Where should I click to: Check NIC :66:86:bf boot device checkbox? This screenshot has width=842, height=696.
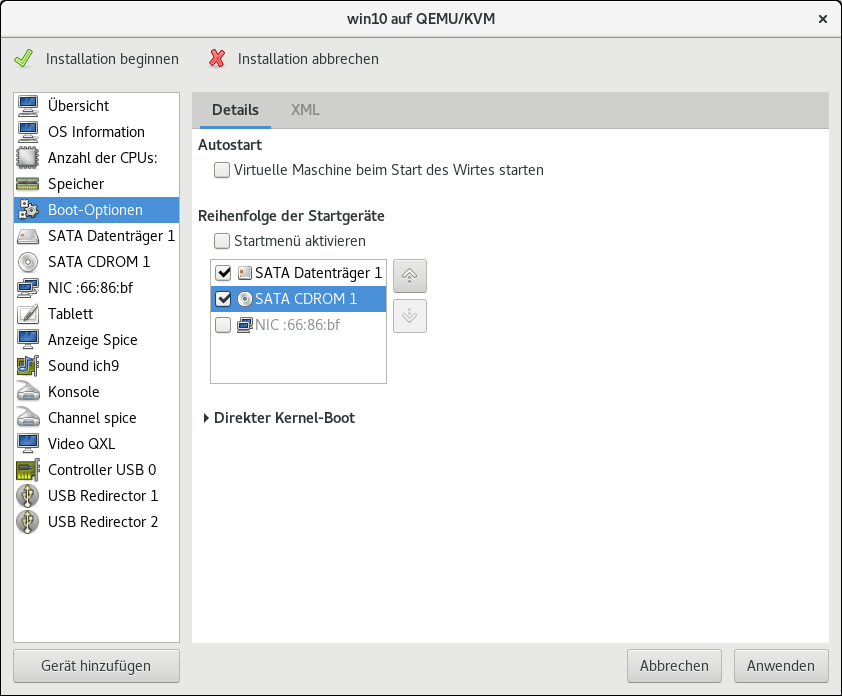coord(223,325)
